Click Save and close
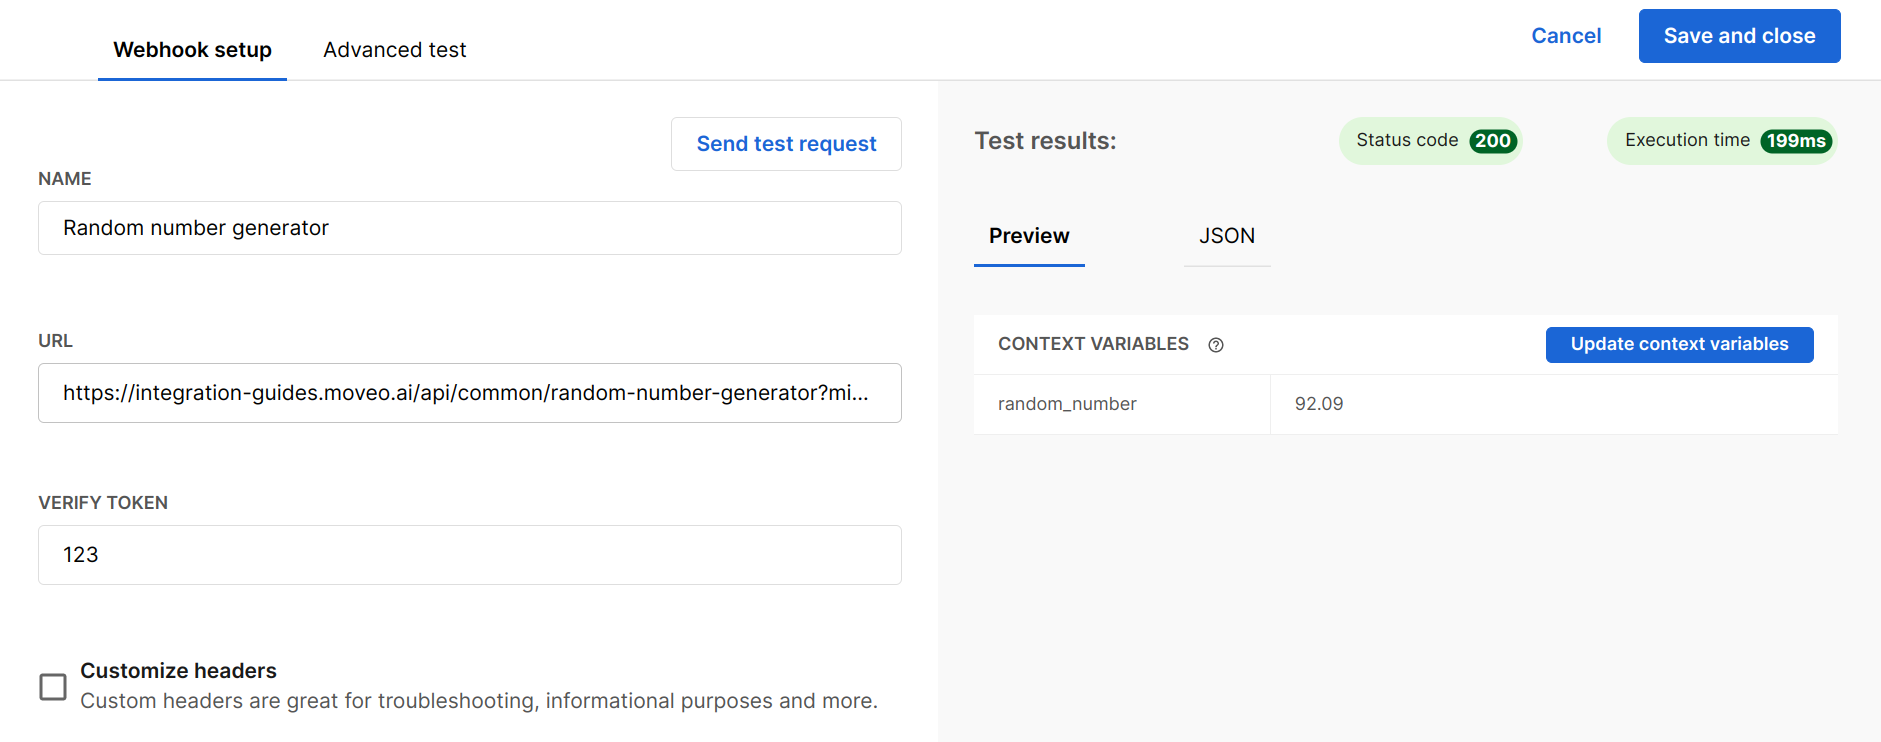Viewport: 1881px width, 742px height. pyautogui.click(x=1739, y=36)
